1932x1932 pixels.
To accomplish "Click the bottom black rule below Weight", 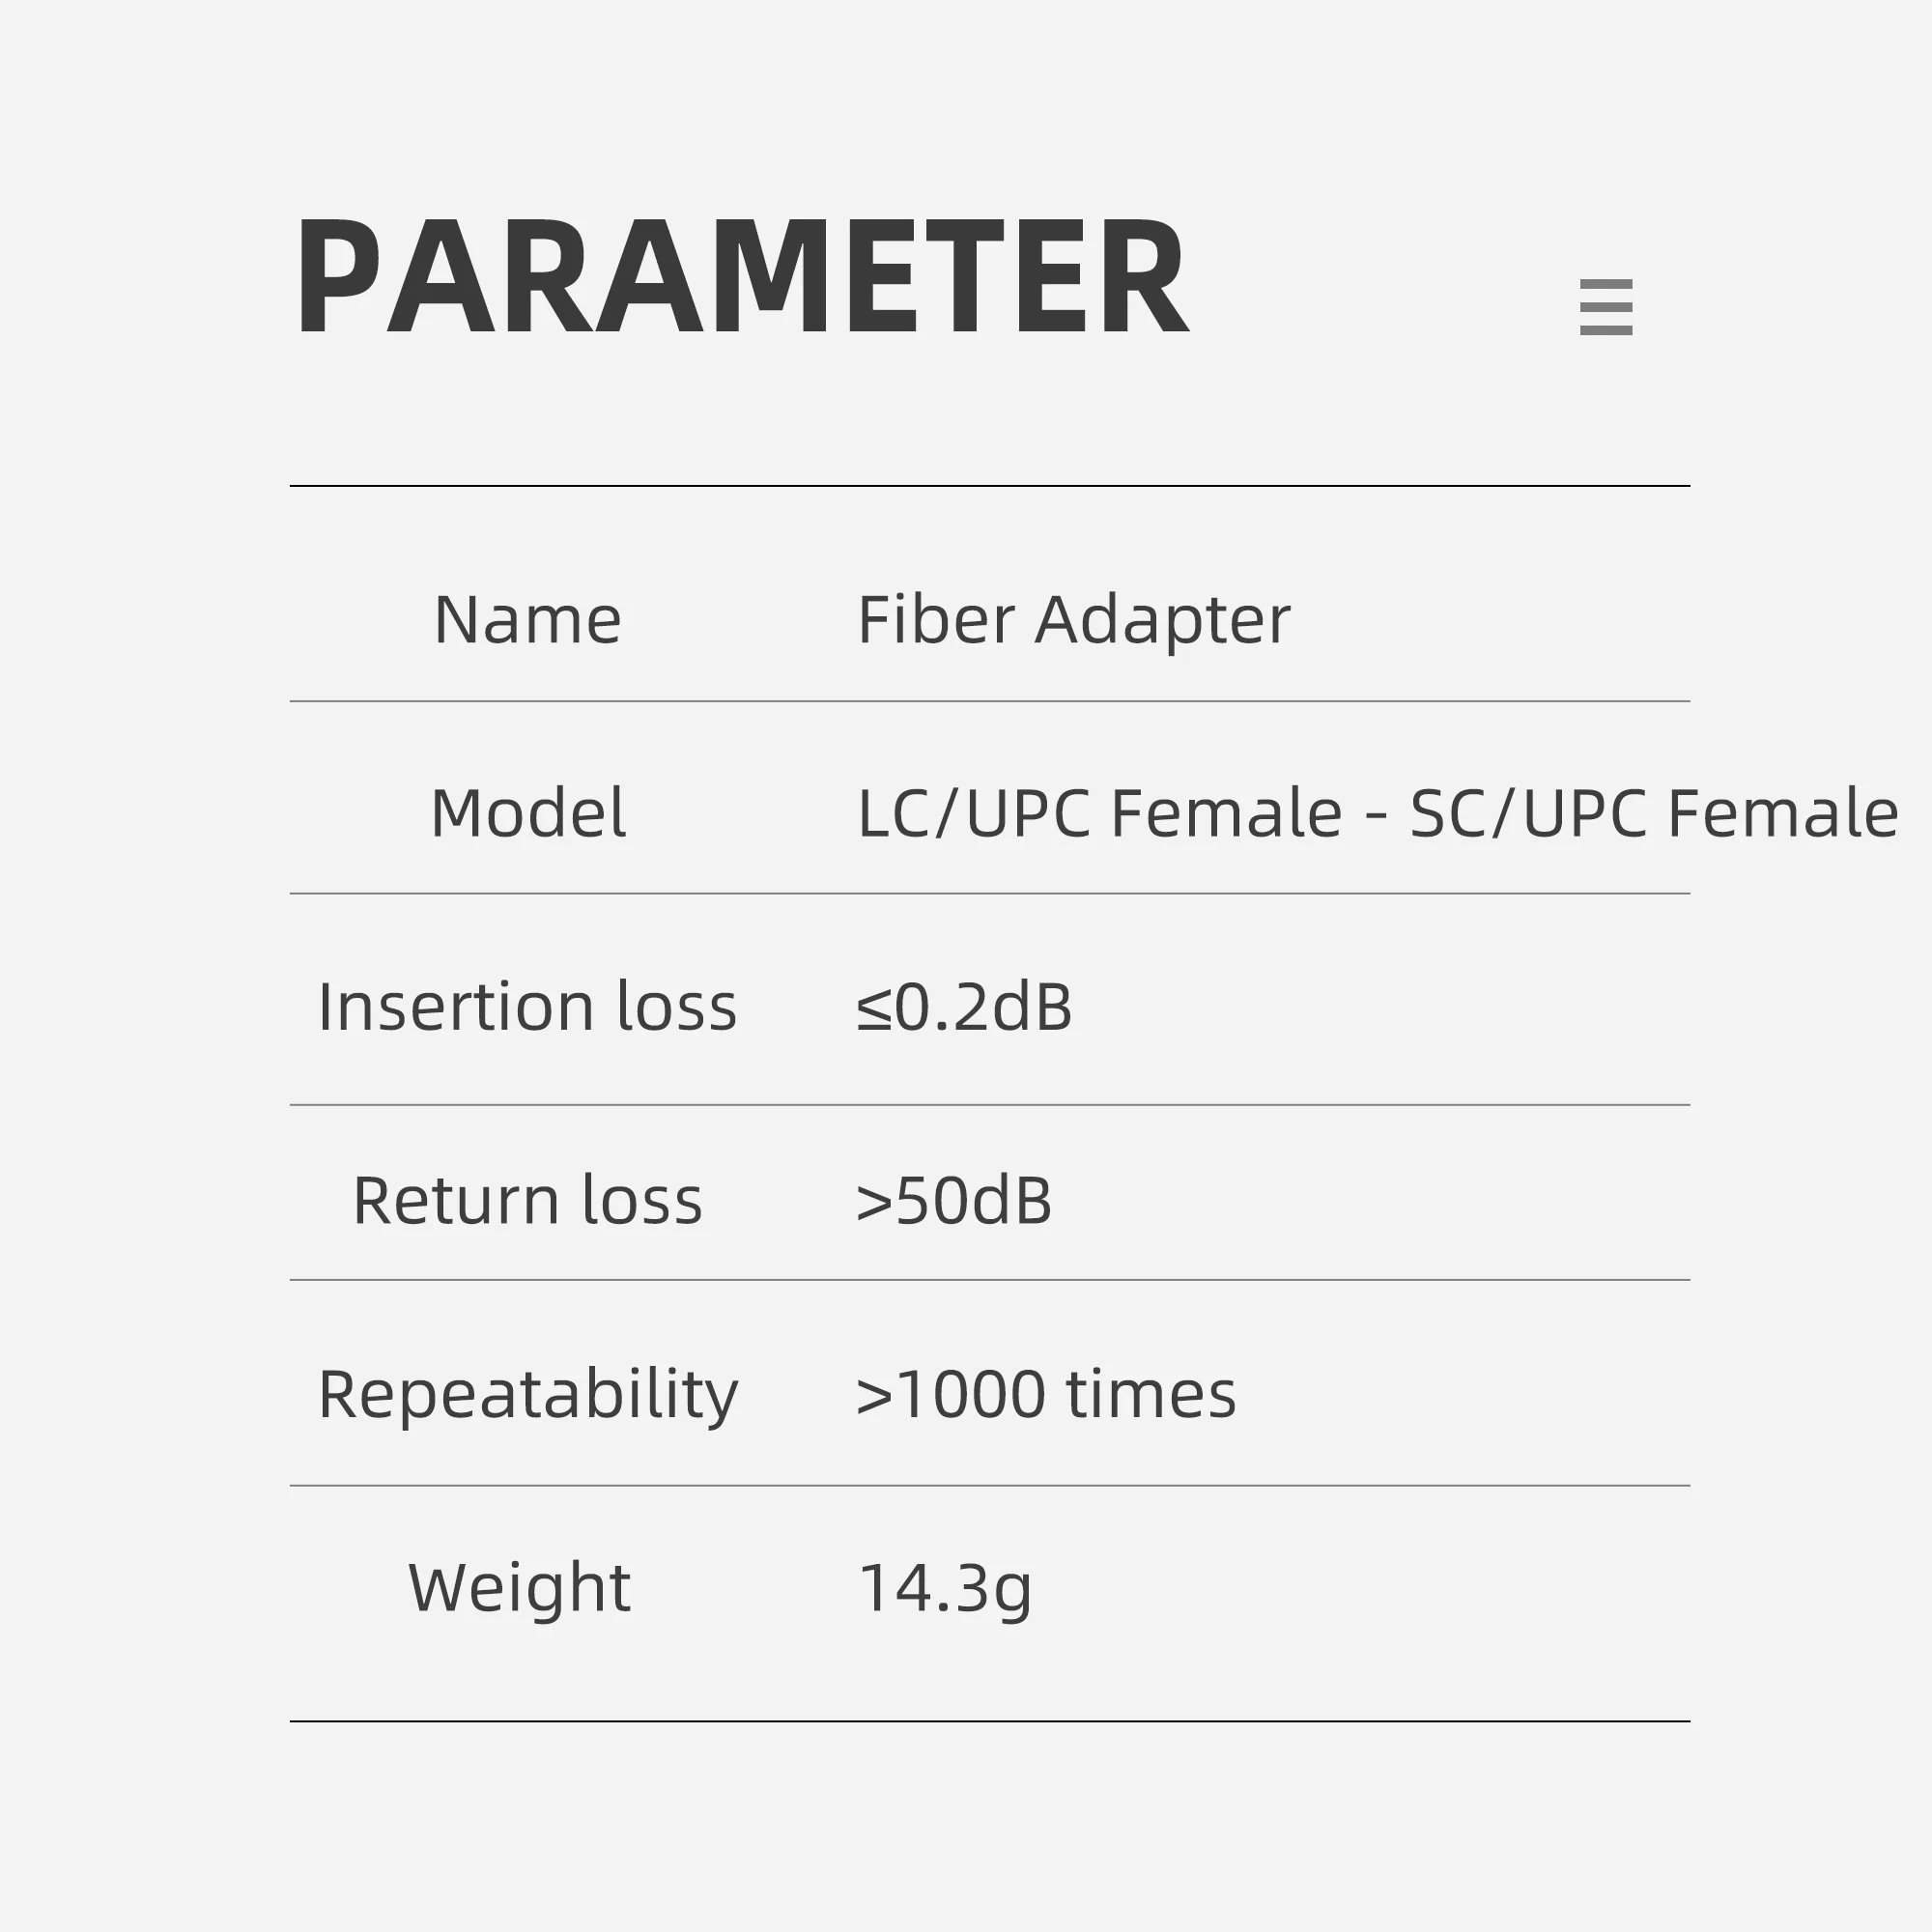I will coord(989,1721).
